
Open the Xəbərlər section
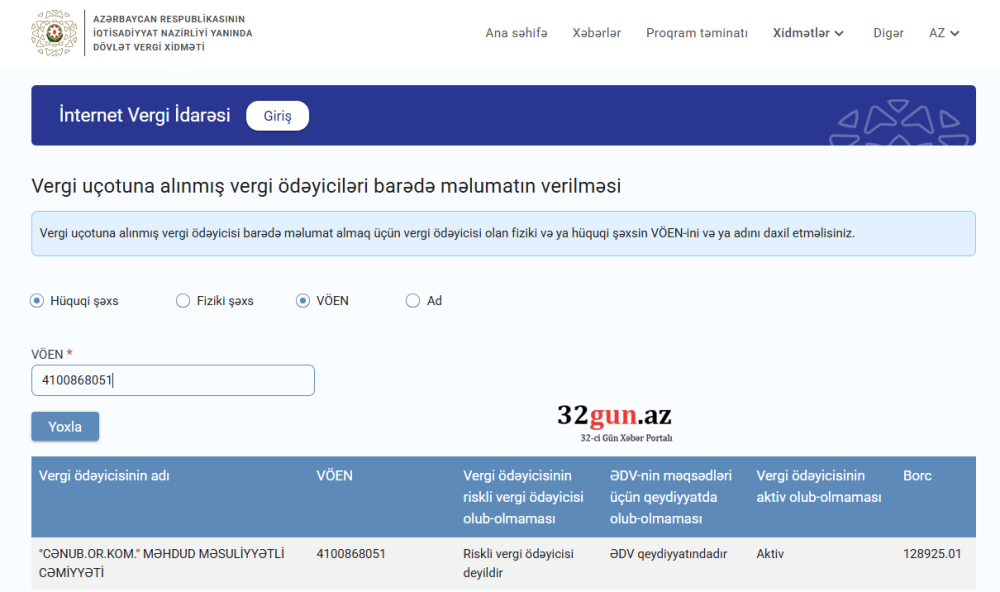click(596, 33)
